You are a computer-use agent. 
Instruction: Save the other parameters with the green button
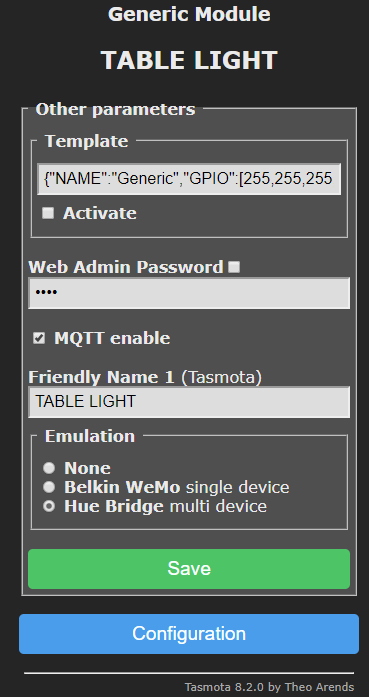coord(189,569)
